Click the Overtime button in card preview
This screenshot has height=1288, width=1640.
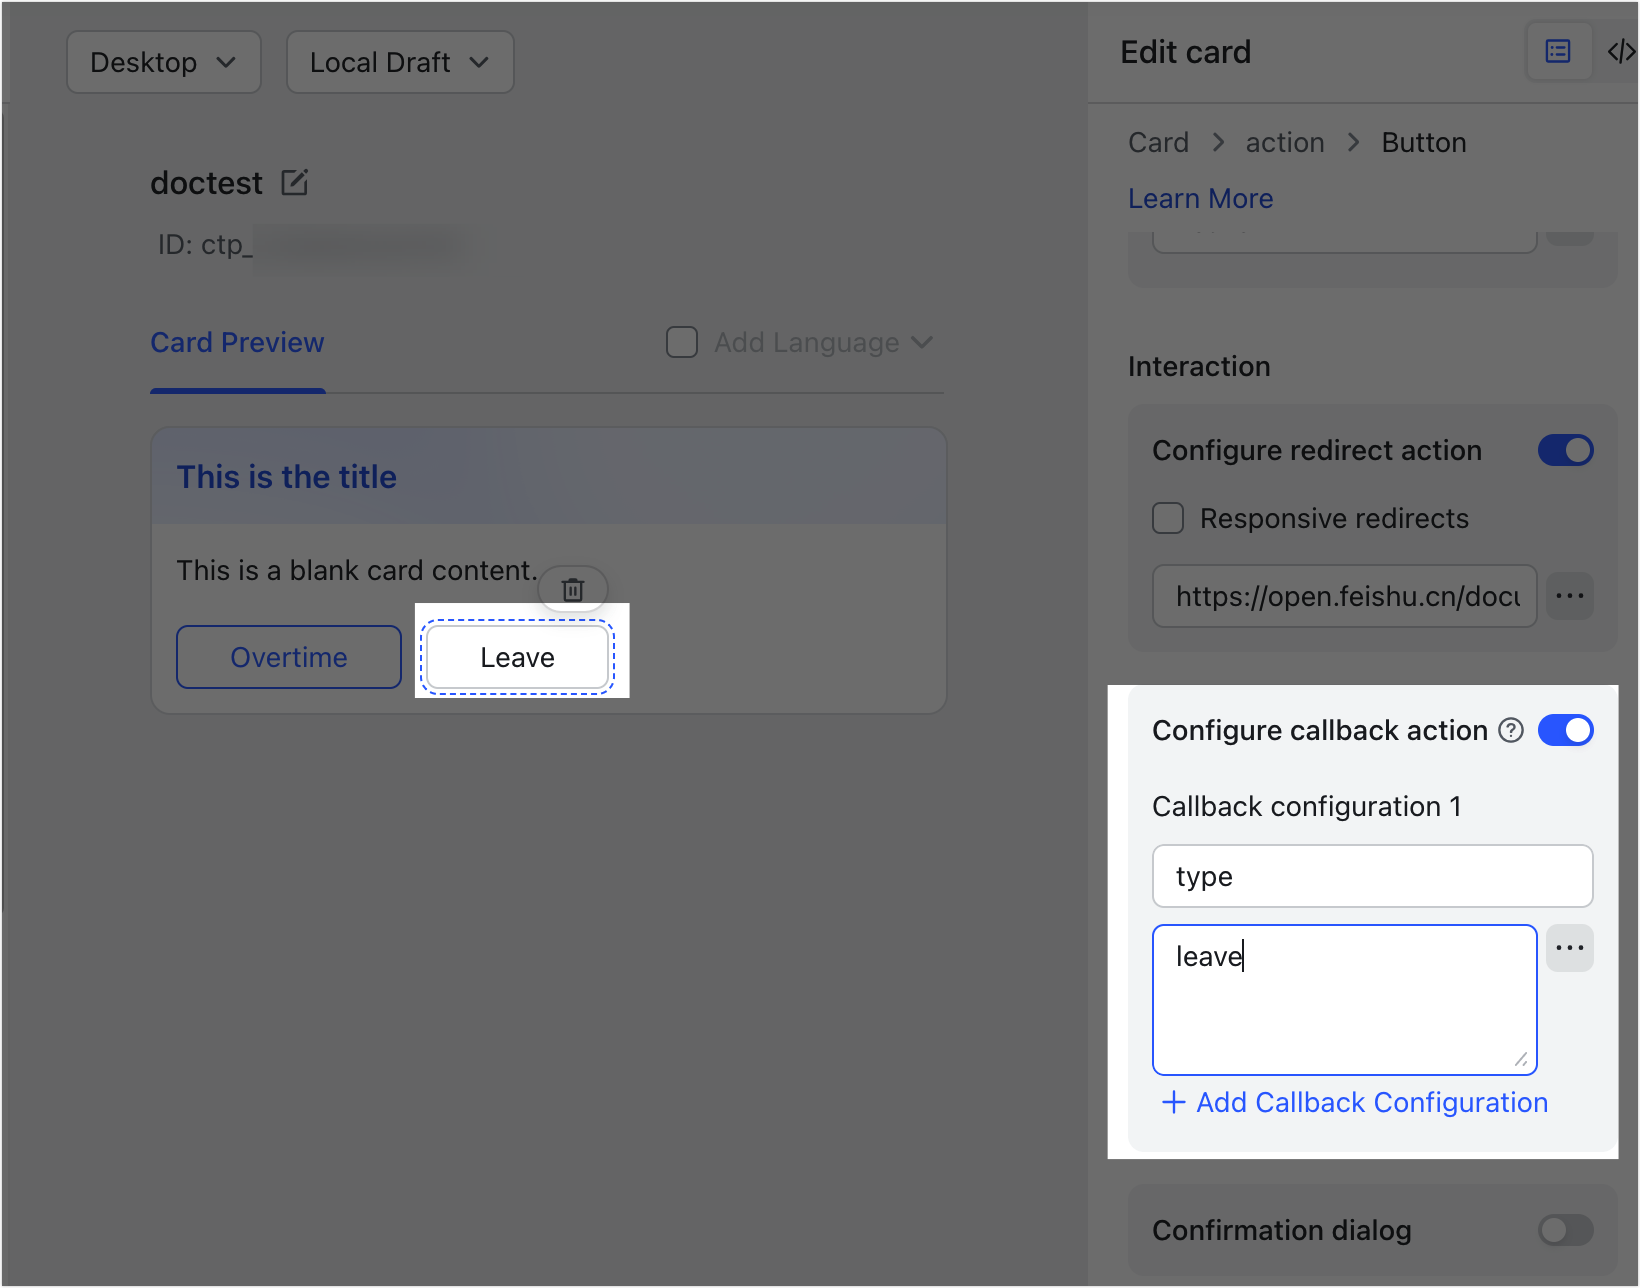coord(289,657)
